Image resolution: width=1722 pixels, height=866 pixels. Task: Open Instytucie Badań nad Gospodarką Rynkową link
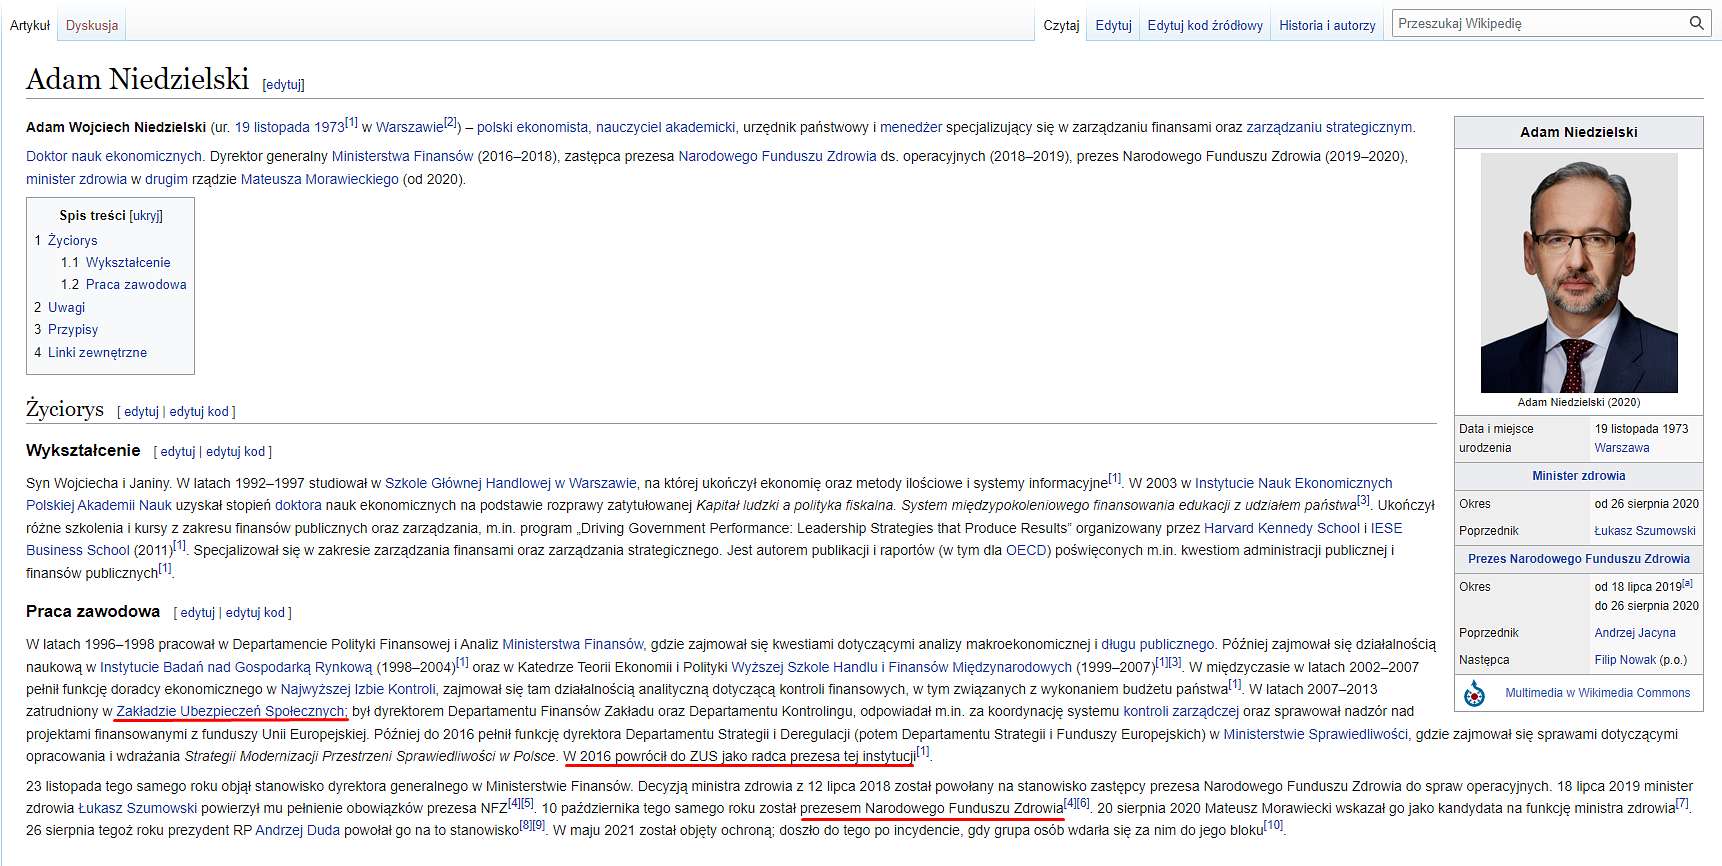(236, 667)
